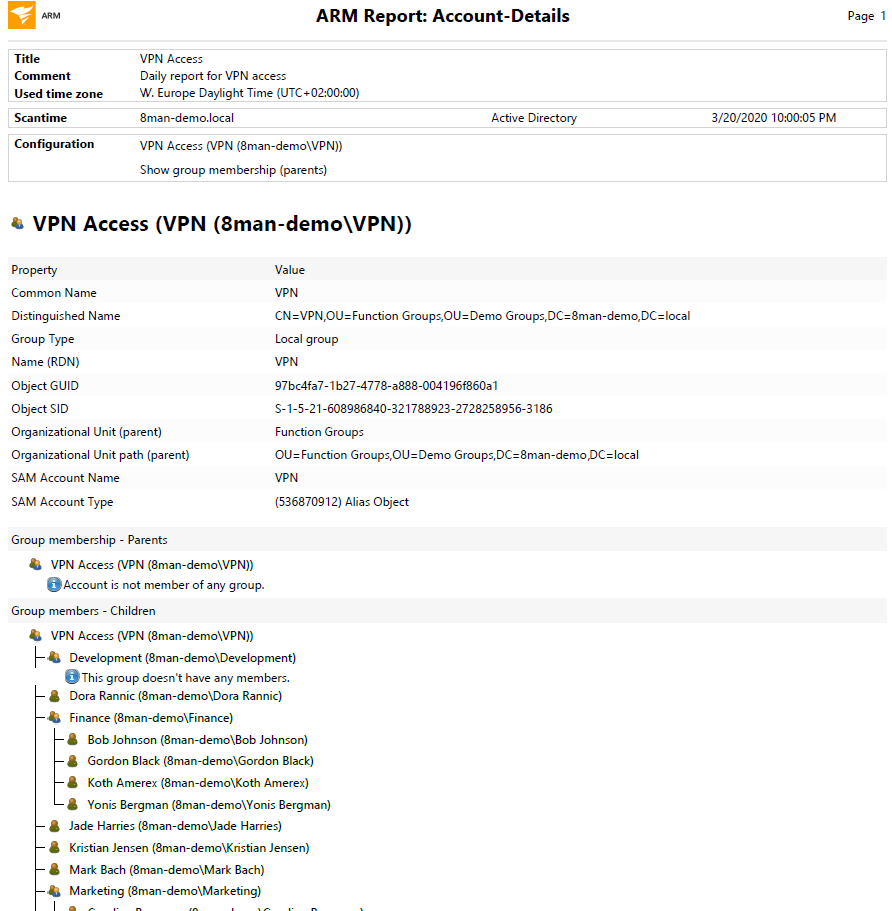
Task: Click the user icon for Gordon Black
Action: (x=73, y=761)
